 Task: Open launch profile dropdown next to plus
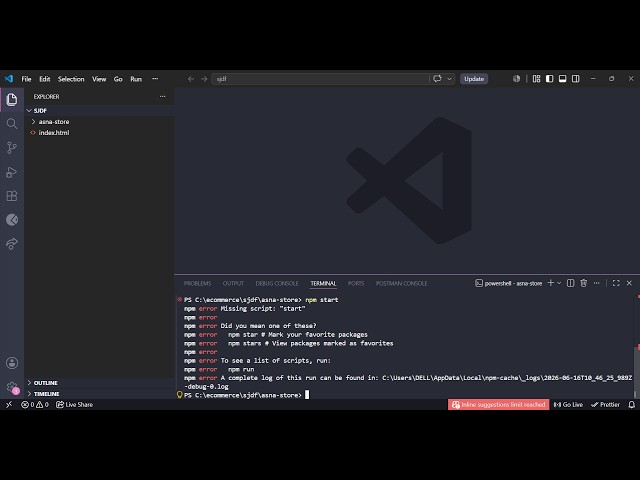point(559,283)
